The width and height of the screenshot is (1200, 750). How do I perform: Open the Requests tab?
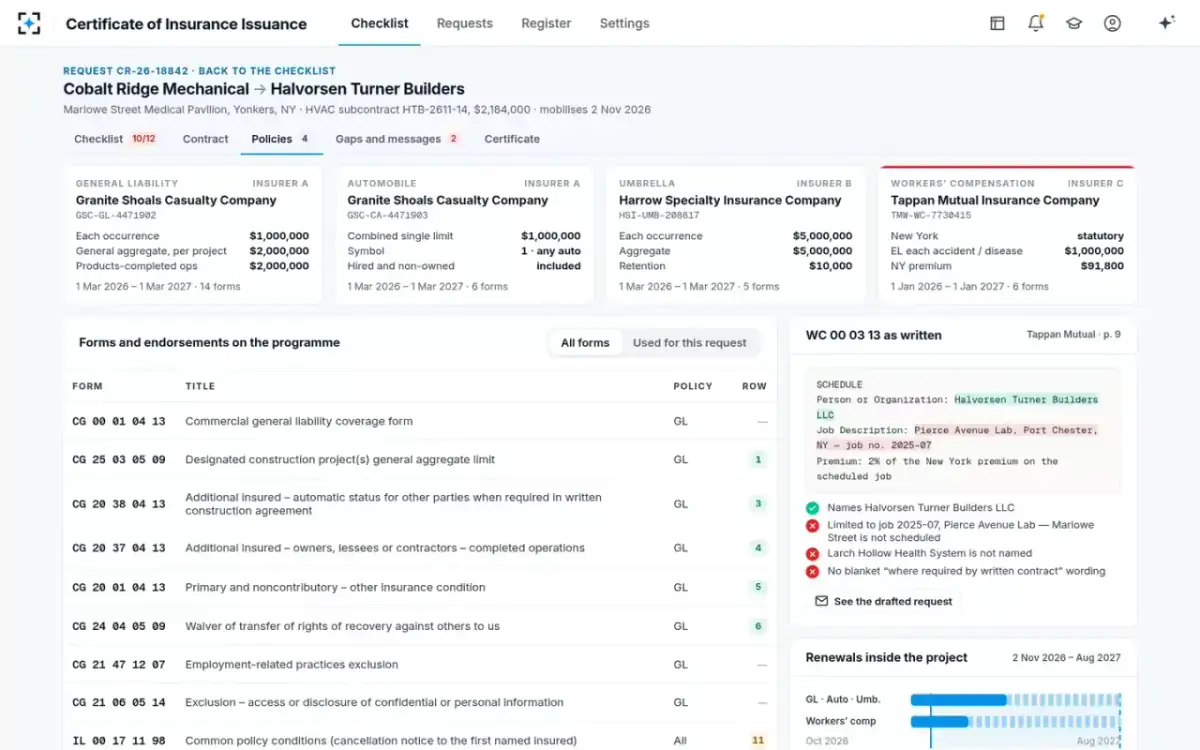(465, 23)
